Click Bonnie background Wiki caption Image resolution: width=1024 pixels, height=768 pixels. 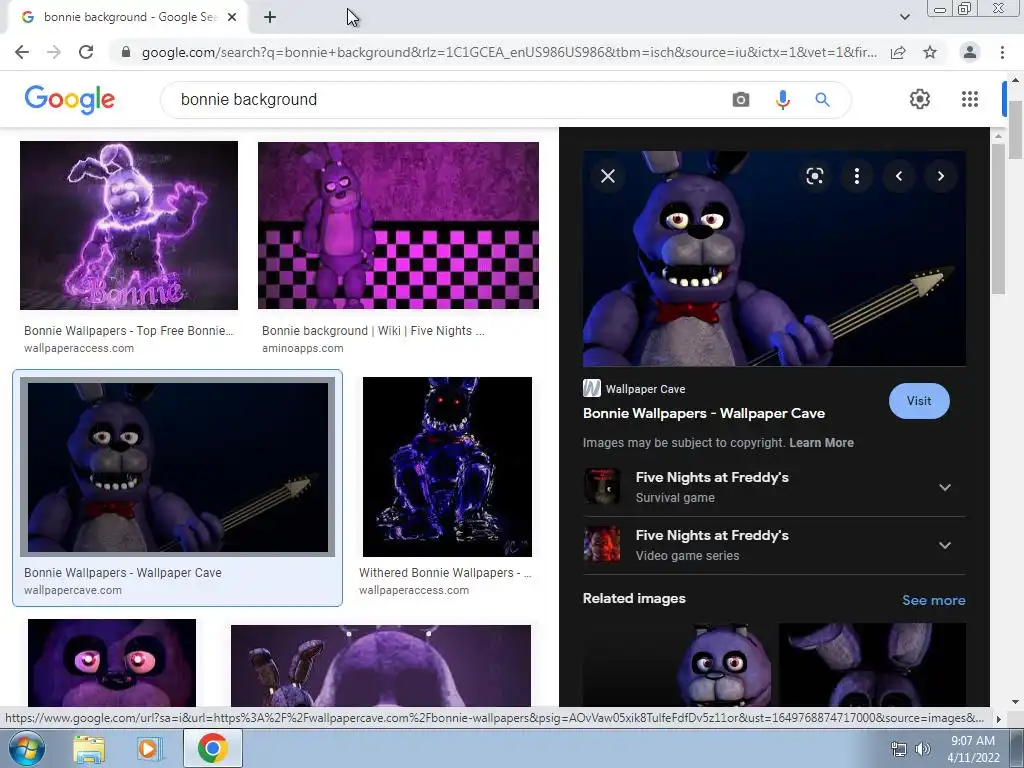373,330
